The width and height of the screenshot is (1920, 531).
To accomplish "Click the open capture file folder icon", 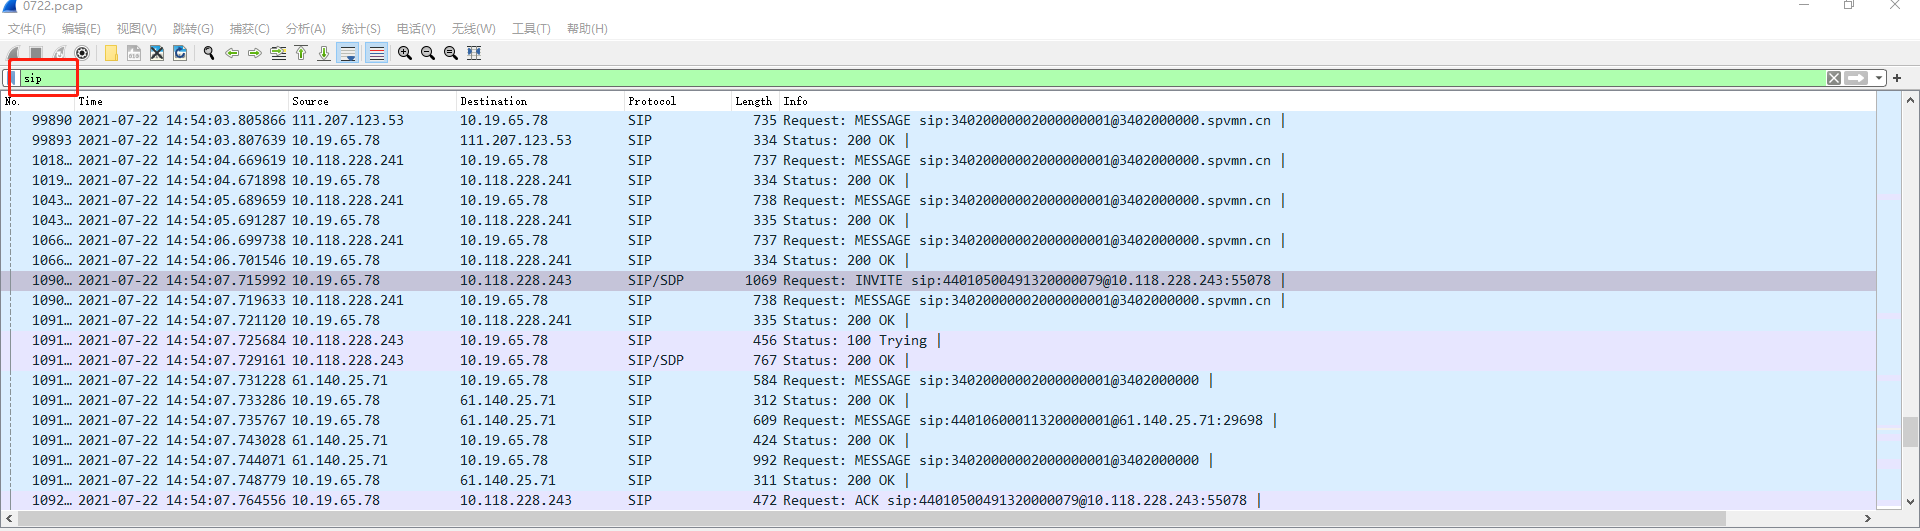I will click(x=111, y=53).
